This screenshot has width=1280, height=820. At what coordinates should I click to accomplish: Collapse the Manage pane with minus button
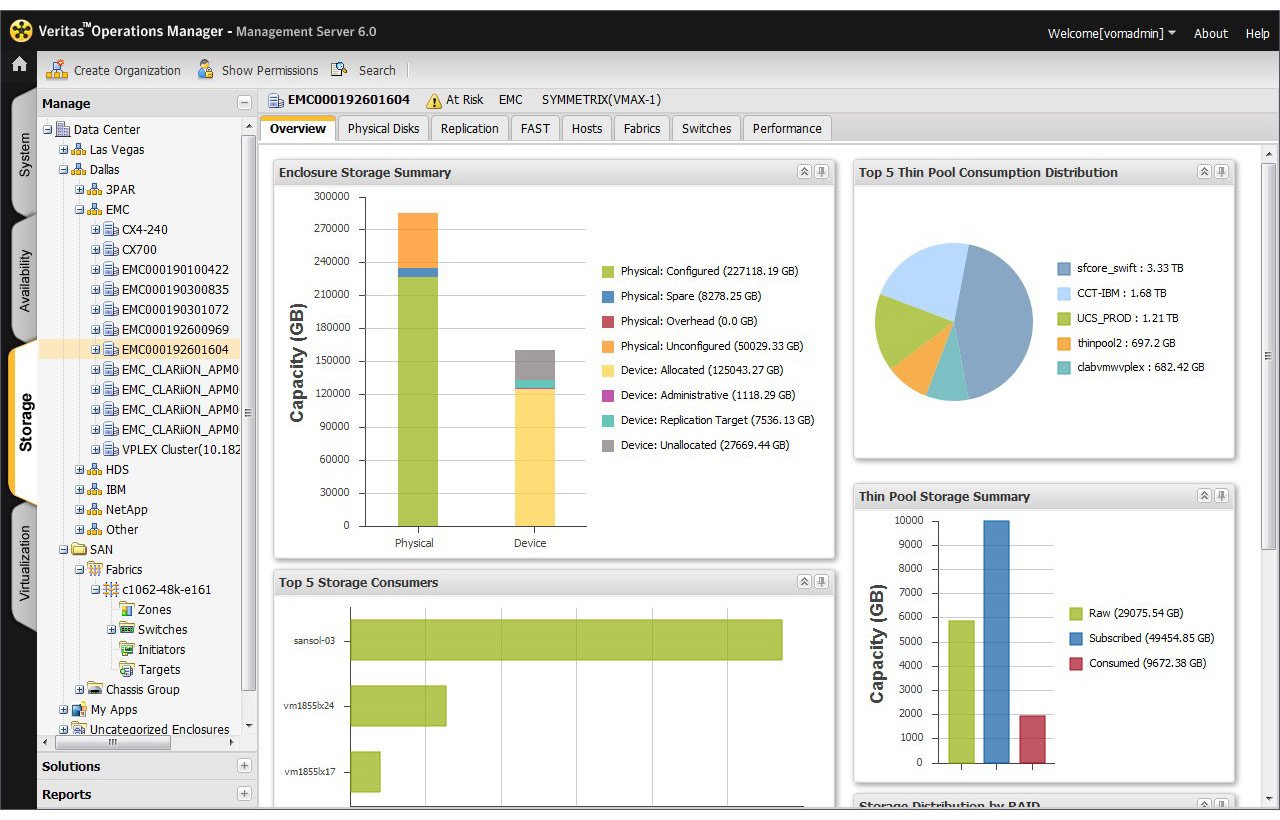click(x=244, y=103)
